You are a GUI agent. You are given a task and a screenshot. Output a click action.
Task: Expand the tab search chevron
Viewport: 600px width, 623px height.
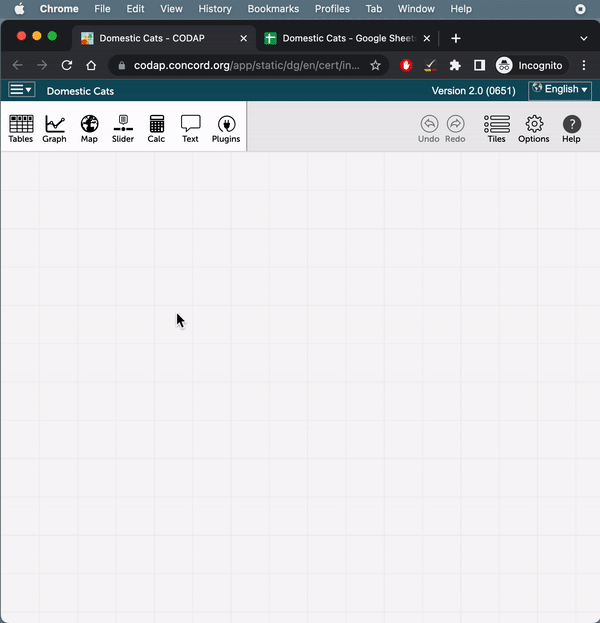pos(583,39)
